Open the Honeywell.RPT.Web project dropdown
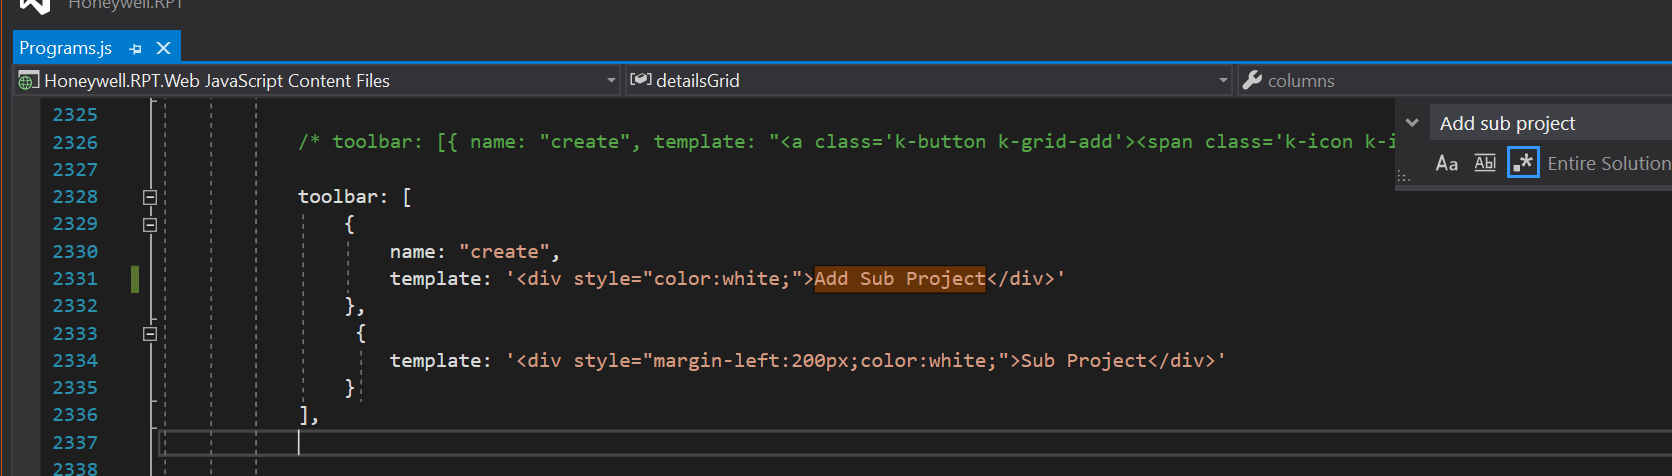 (611, 81)
